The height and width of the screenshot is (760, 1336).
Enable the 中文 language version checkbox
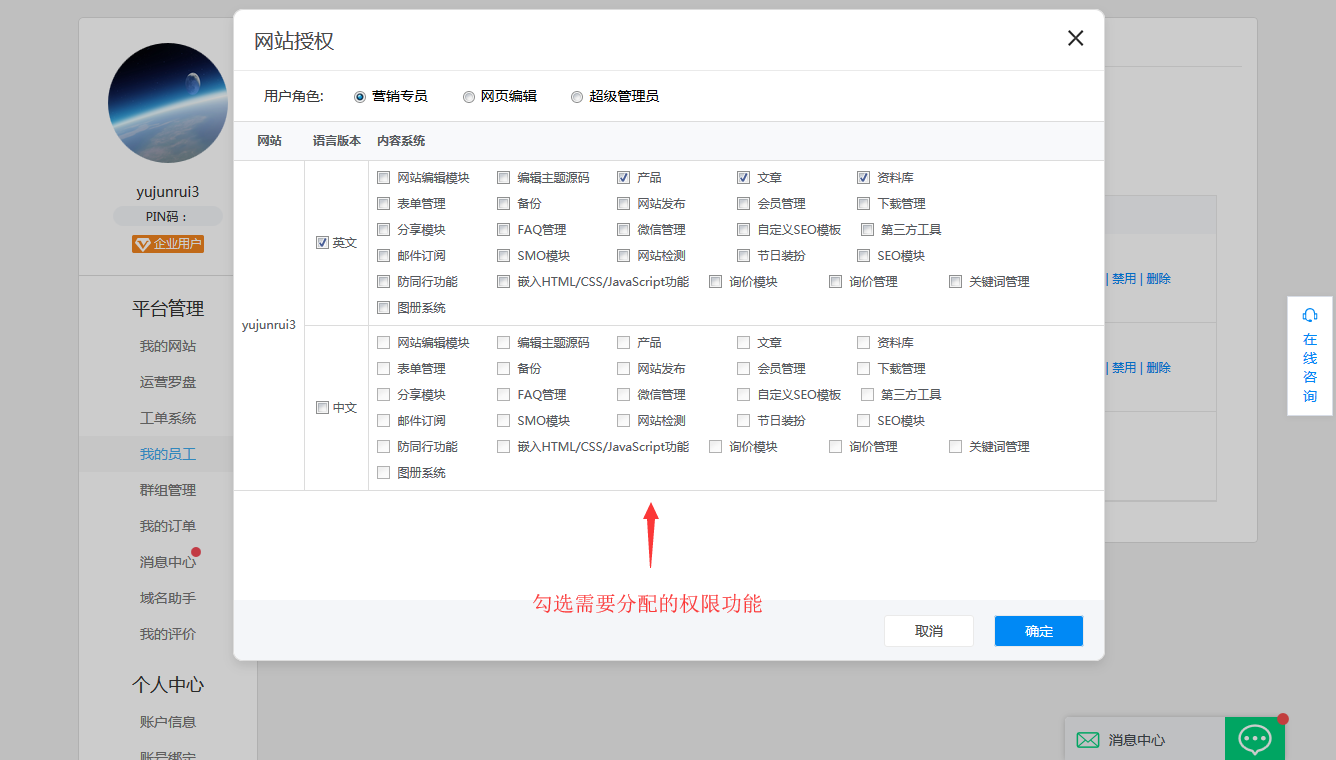point(322,408)
